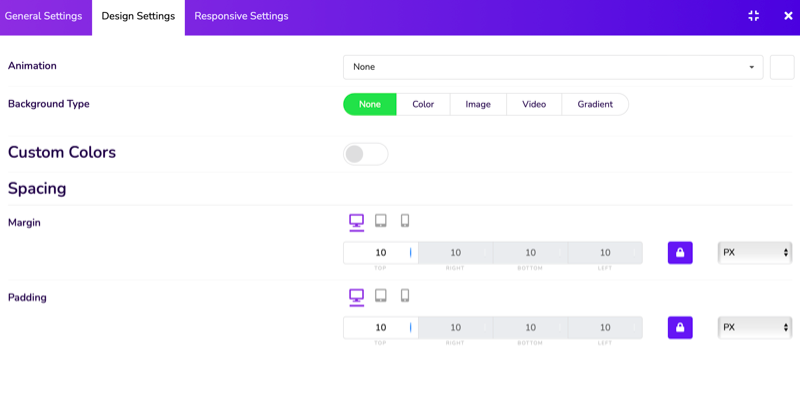Open the Padding unit PX dropdown
The image size is (800, 398).
click(755, 328)
